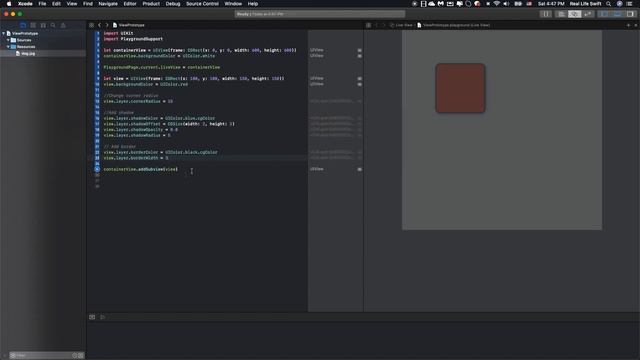The width and height of the screenshot is (640, 360).
Task: Go back in the source editor history
Action: pos(99,25)
